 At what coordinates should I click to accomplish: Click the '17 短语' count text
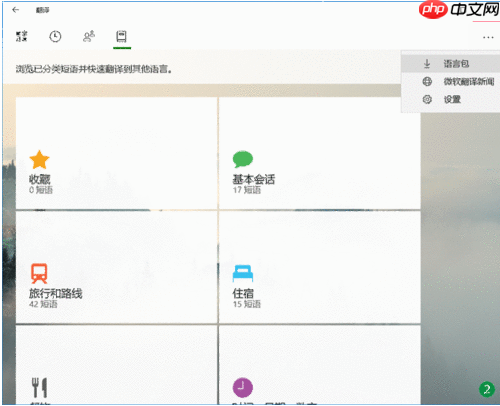click(247, 190)
